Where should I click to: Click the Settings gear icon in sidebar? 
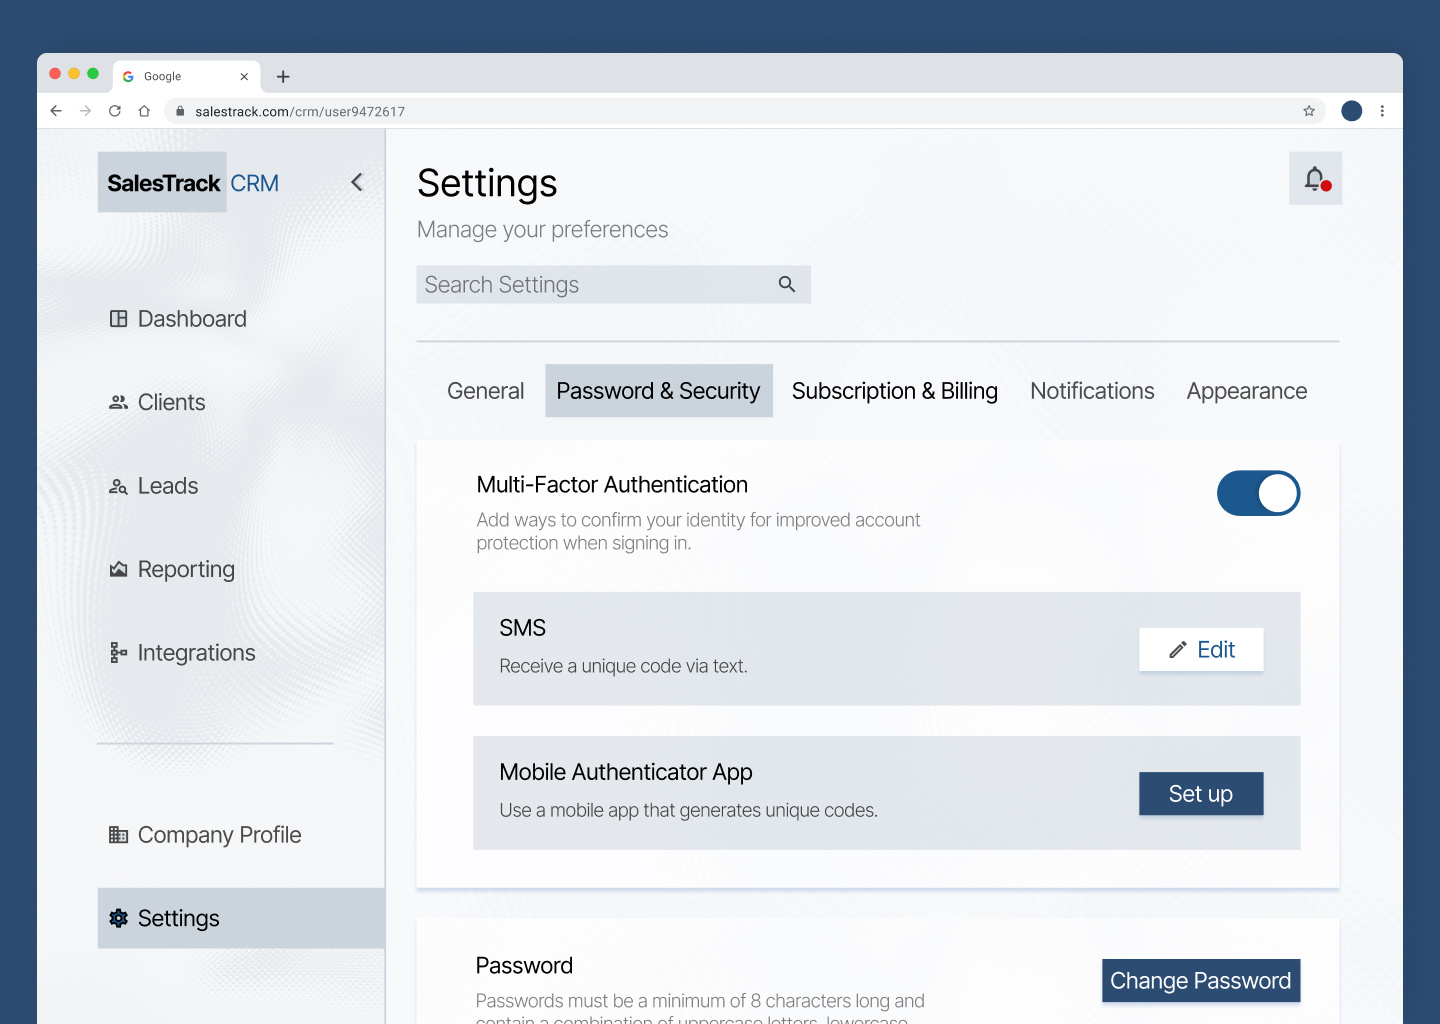119,918
